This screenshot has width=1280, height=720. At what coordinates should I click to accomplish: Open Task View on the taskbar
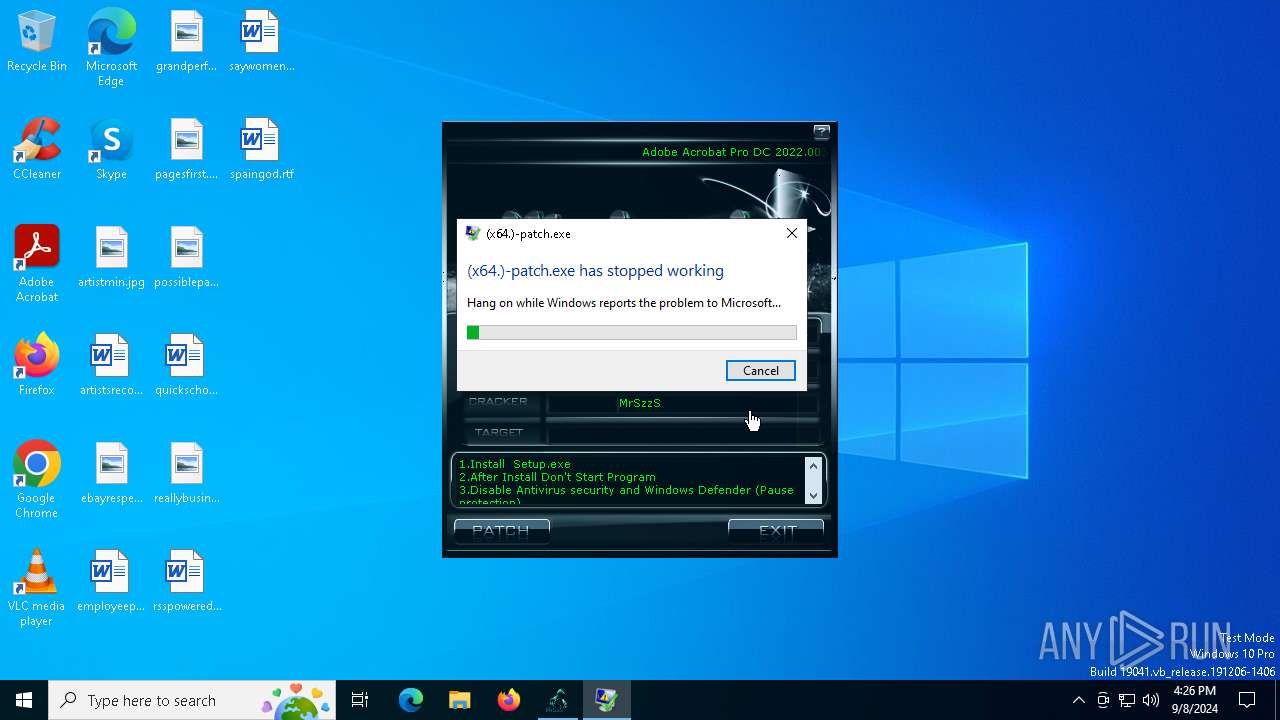click(x=360, y=700)
